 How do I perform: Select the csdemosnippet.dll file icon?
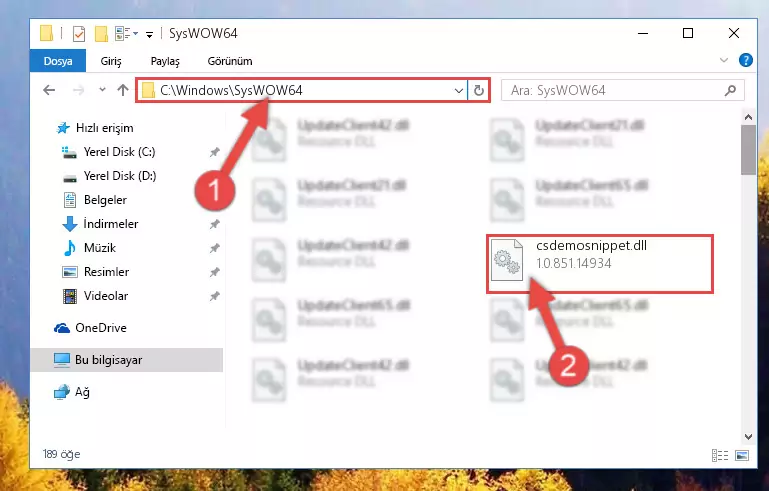(507, 260)
